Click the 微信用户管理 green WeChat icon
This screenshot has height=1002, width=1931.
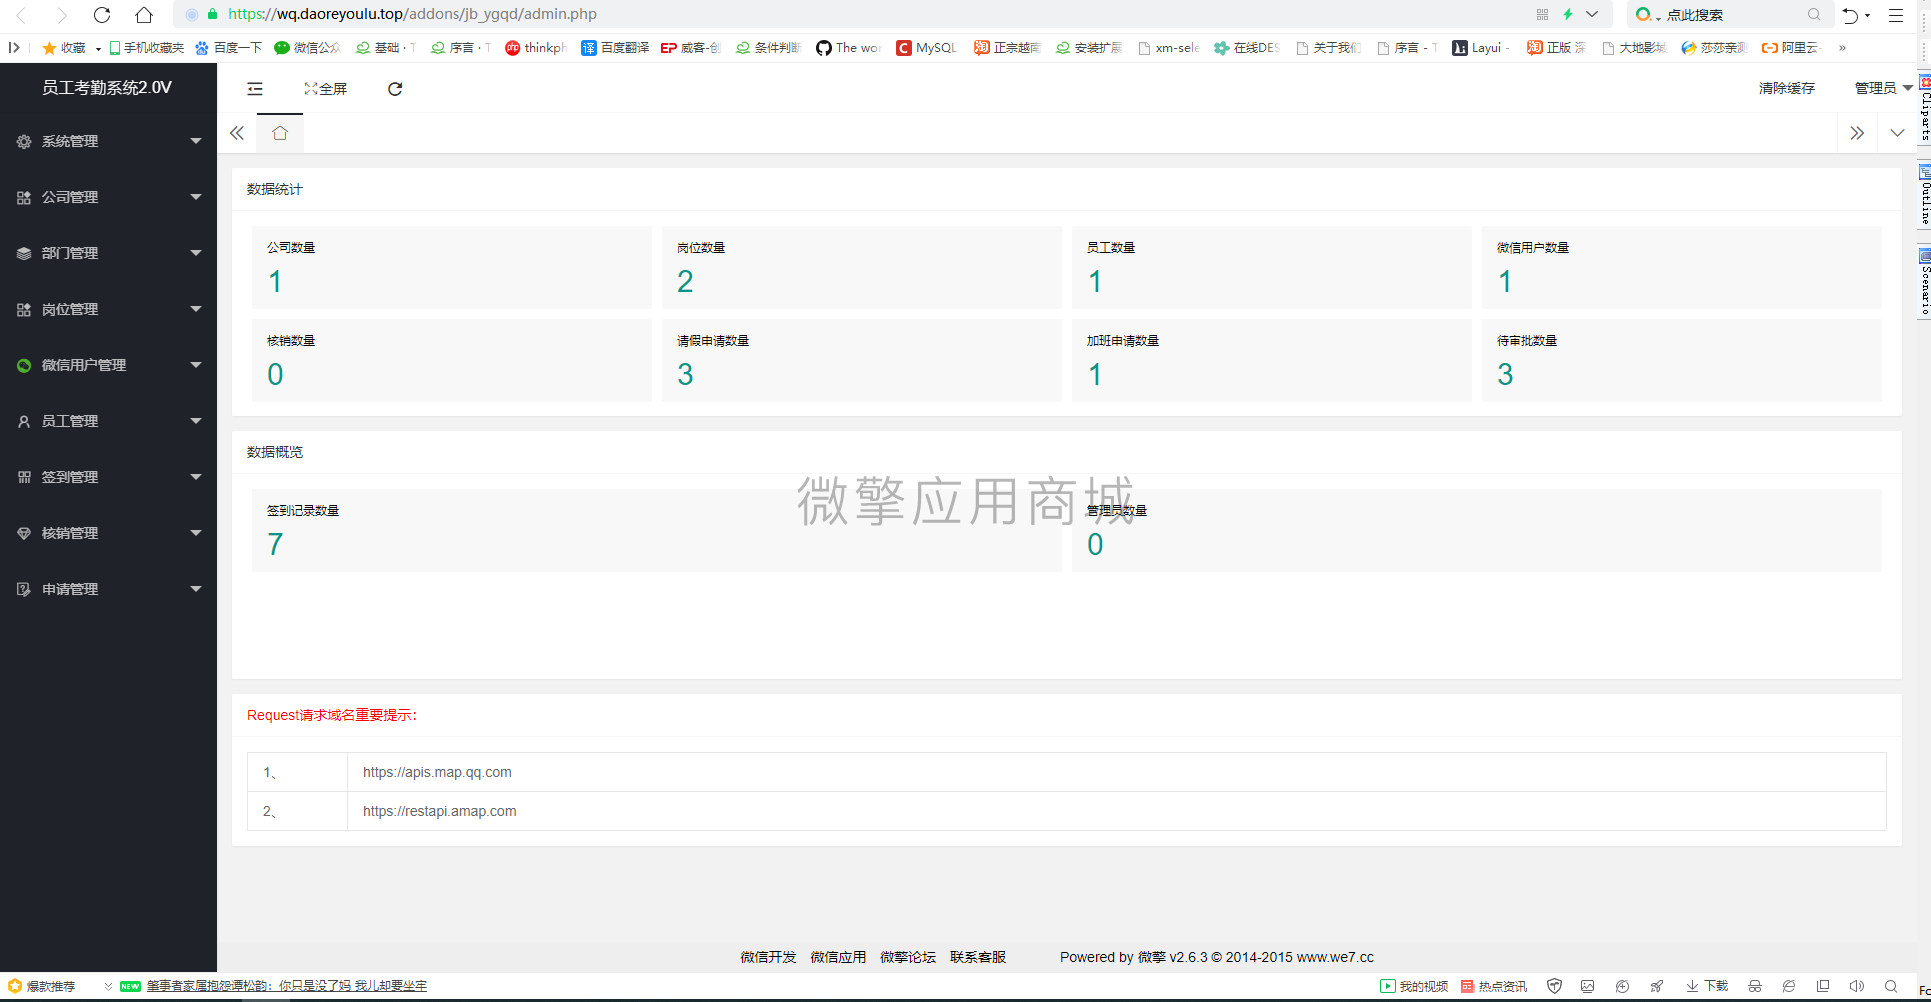click(x=24, y=366)
